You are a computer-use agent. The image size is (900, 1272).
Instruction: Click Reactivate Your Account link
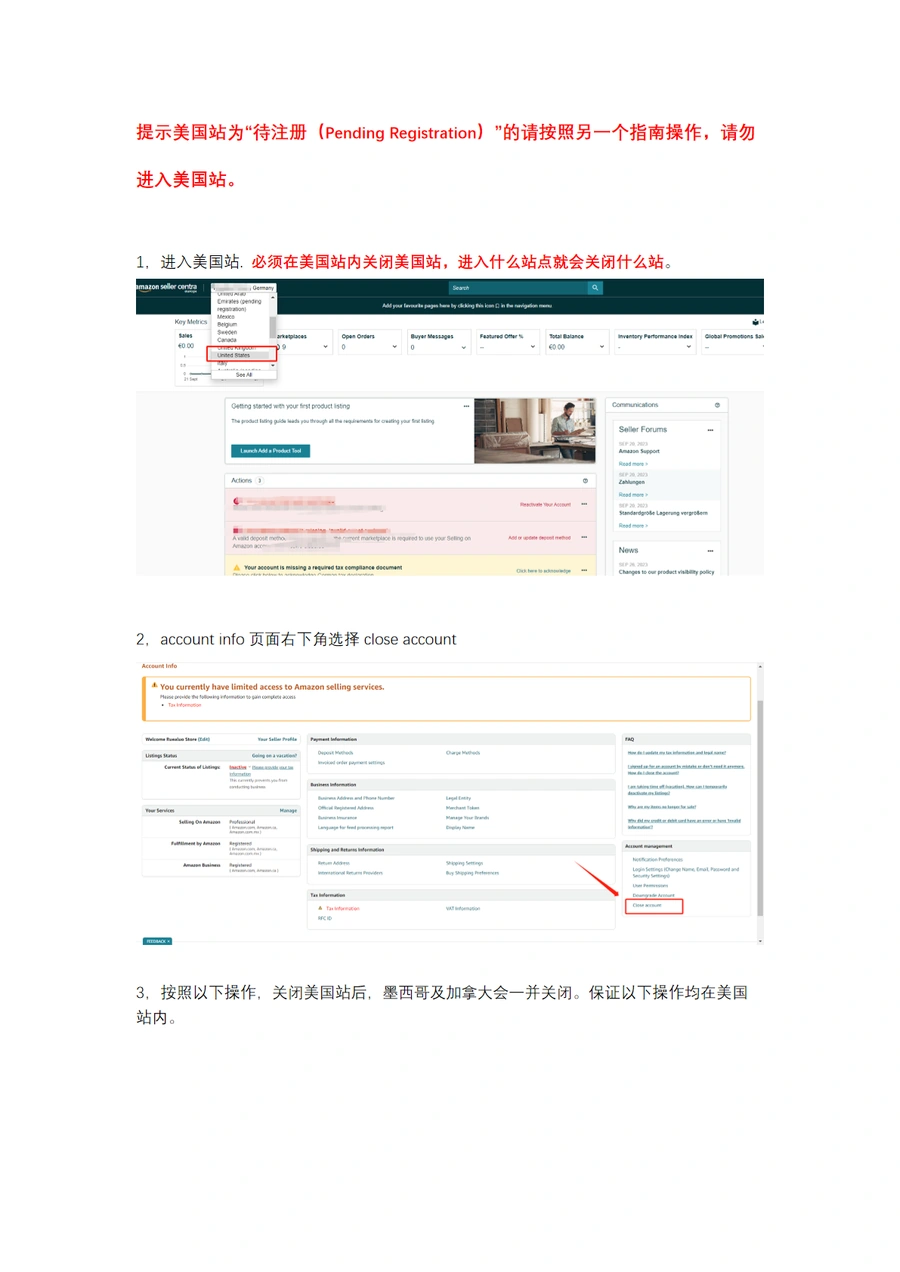click(546, 504)
